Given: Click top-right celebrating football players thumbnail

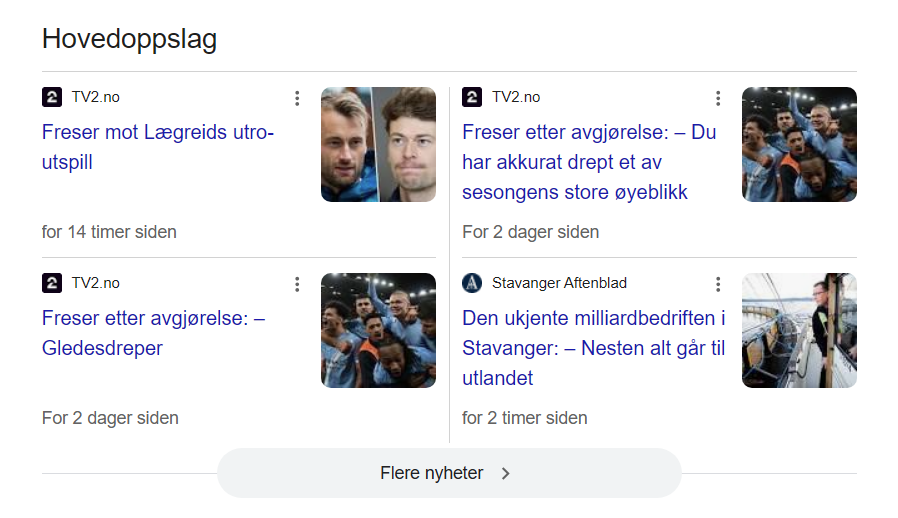Looking at the screenshot, I should click(x=799, y=145).
